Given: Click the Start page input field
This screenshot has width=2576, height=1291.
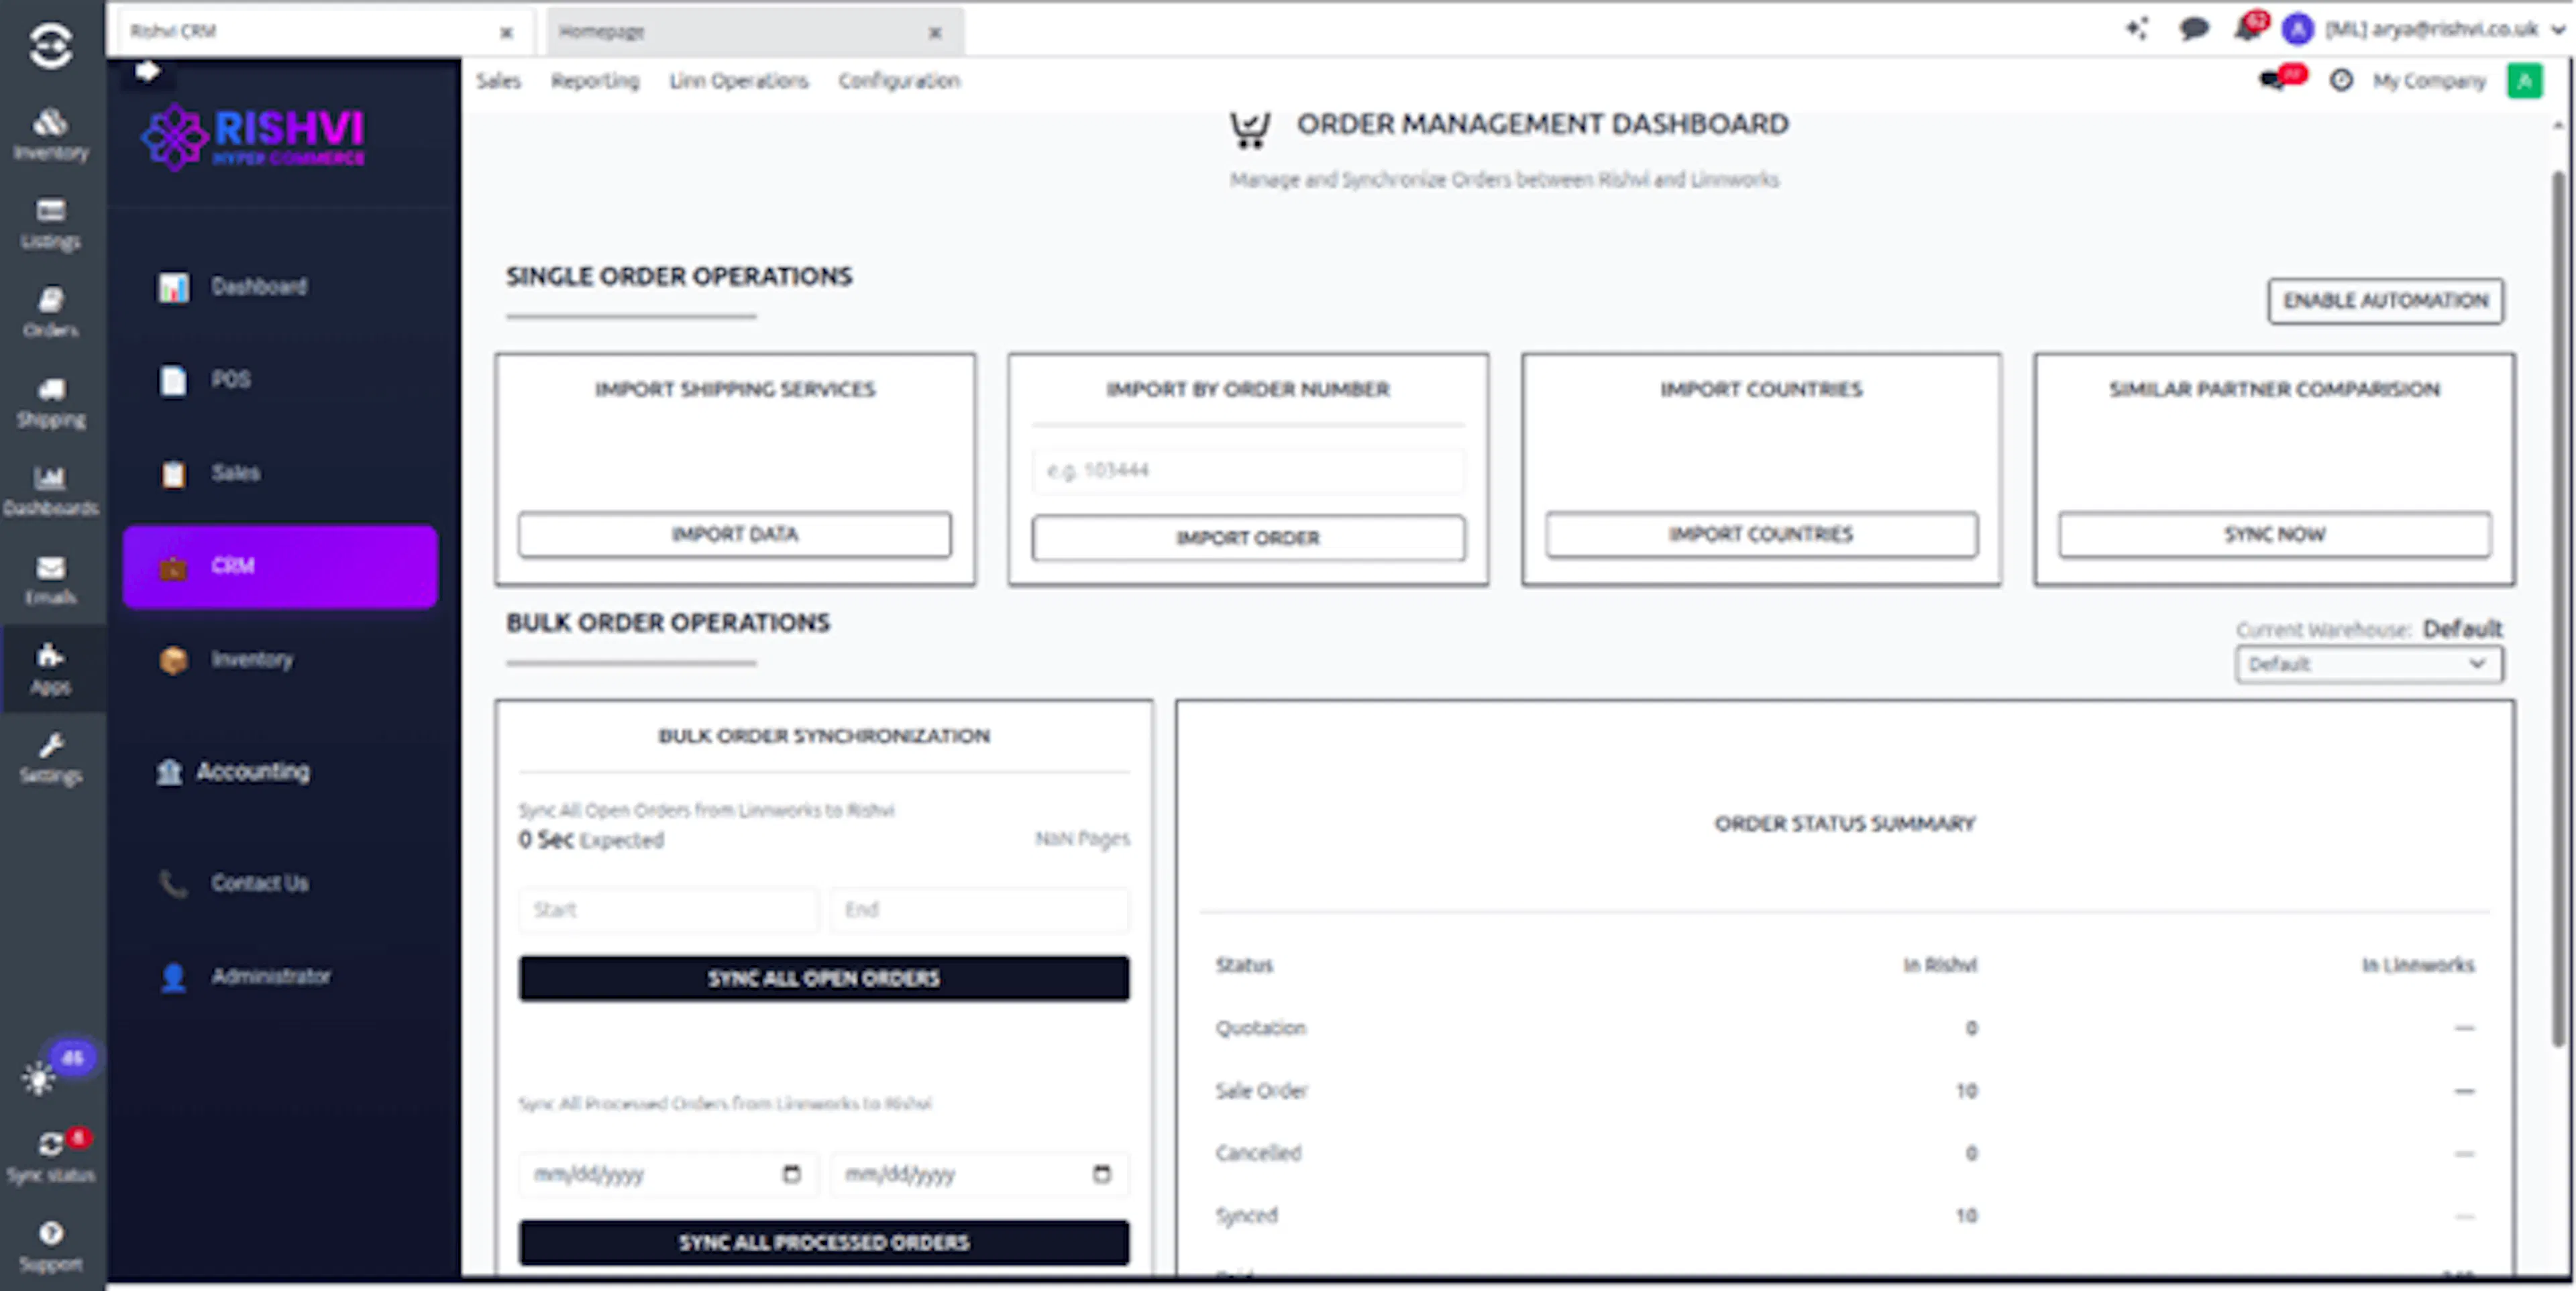Looking at the screenshot, I should 668,910.
